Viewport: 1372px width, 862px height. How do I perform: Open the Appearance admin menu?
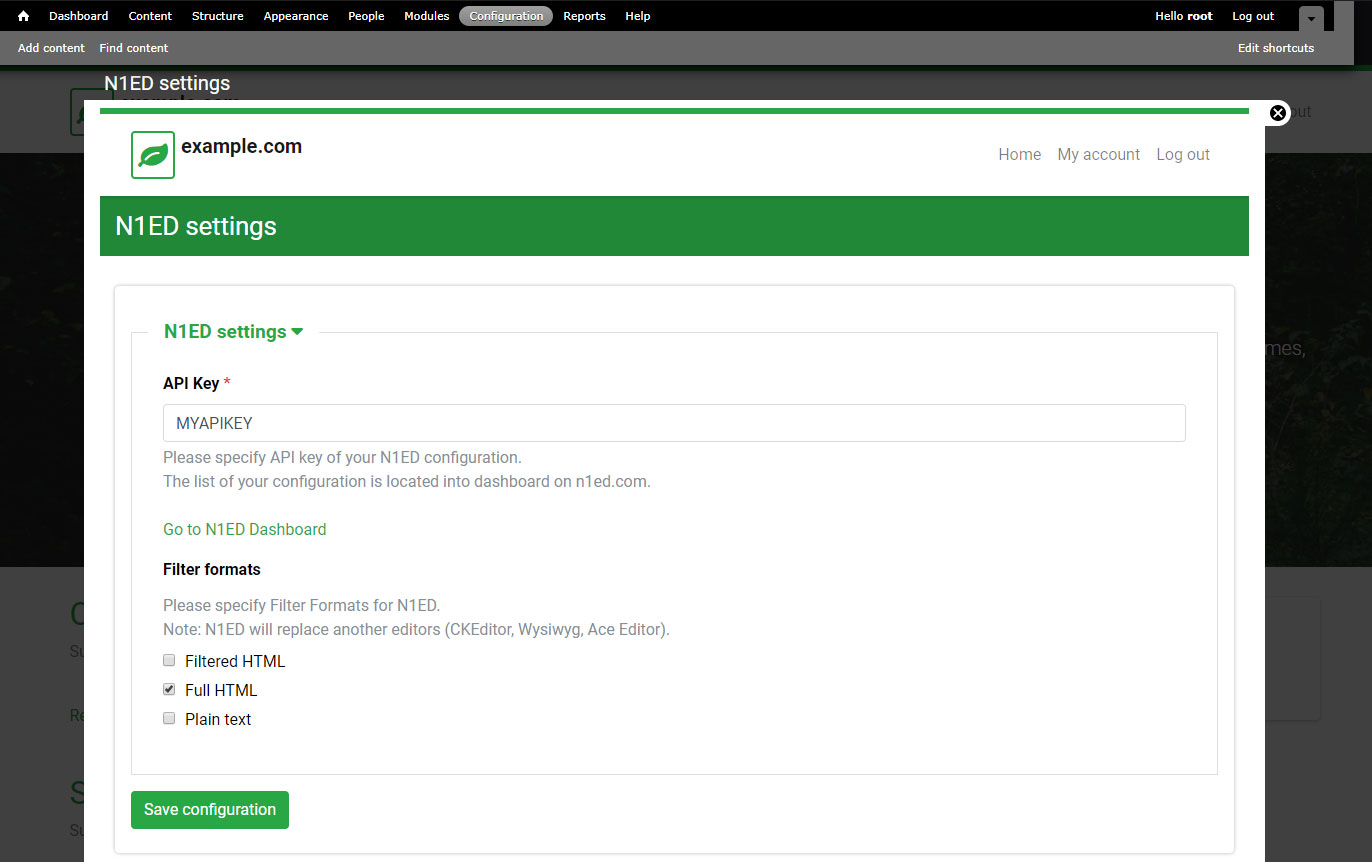tap(296, 16)
